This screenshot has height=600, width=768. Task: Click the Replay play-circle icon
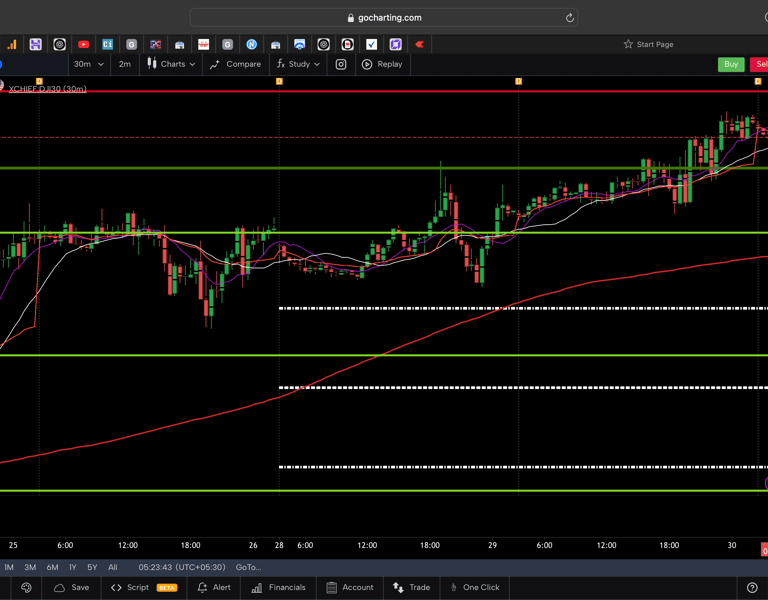(367, 64)
